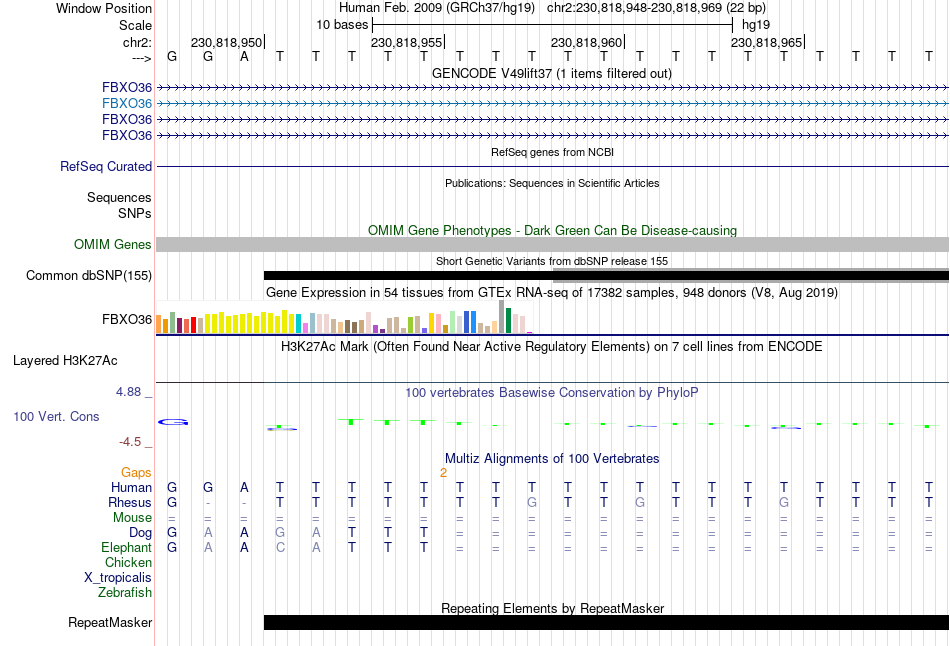This screenshot has height=646, width=950.
Task: Open the GENCODE V49lift37 track title
Action: click(x=552, y=74)
